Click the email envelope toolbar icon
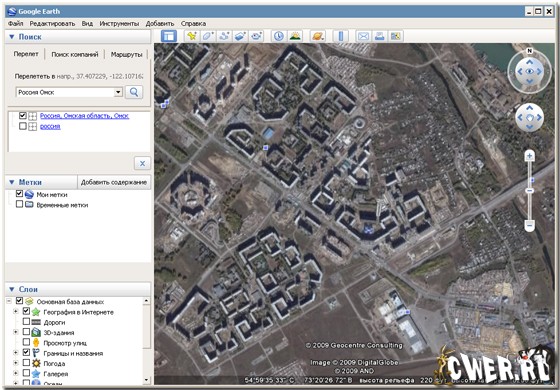 tap(363, 36)
